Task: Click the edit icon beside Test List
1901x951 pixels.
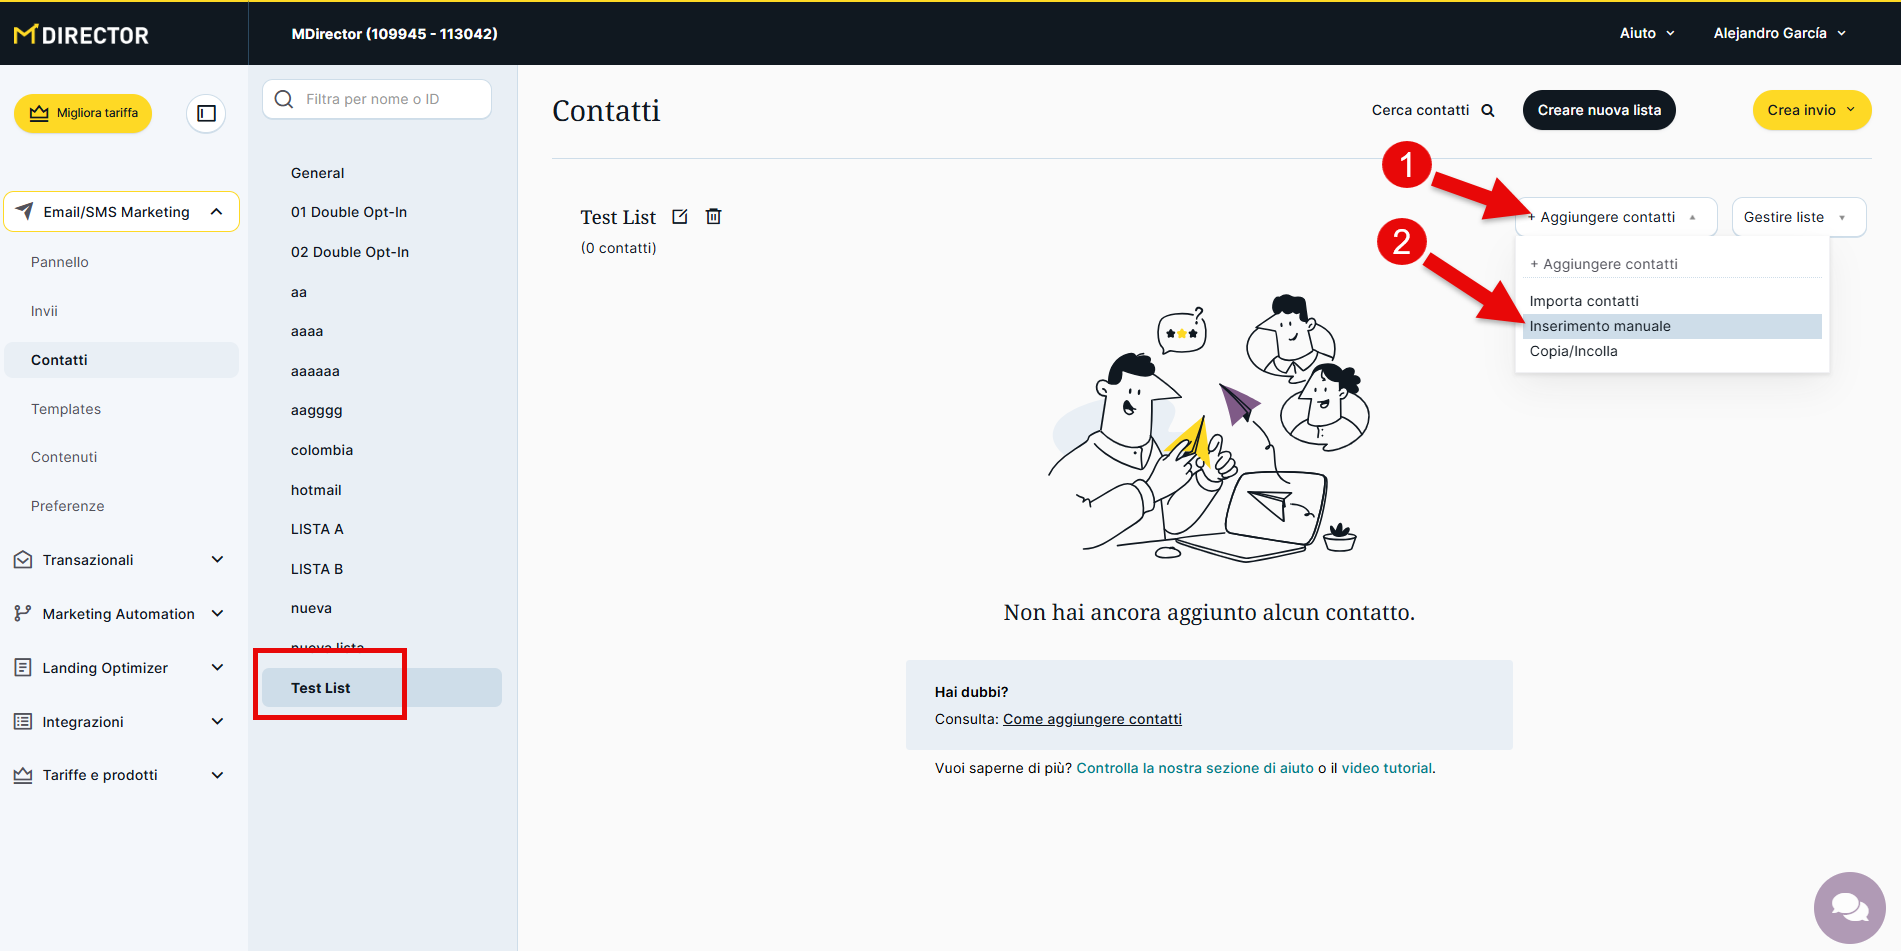Action: click(x=680, y=217)
